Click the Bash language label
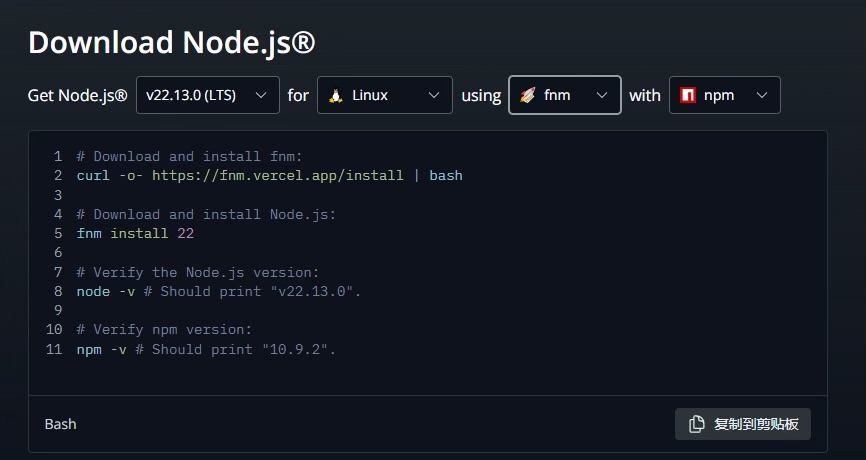Viewport: 866px width, 460px height. click(60, 424)
